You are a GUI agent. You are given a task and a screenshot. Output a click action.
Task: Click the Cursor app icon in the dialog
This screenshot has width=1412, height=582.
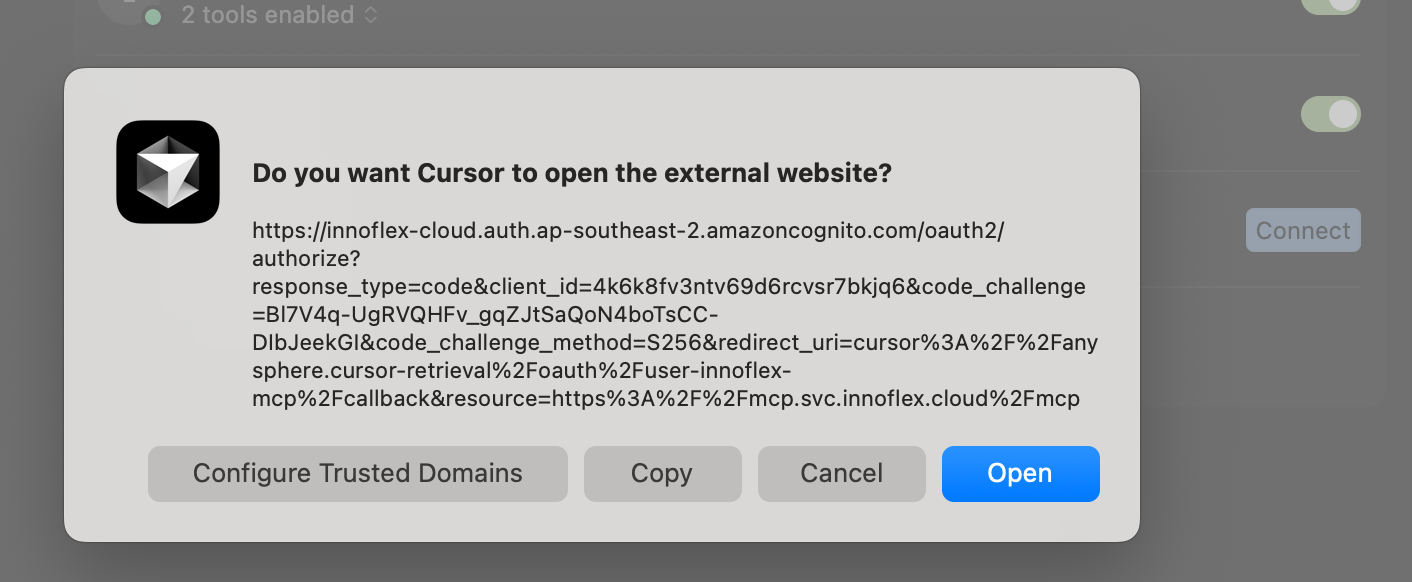click(168, 172)
